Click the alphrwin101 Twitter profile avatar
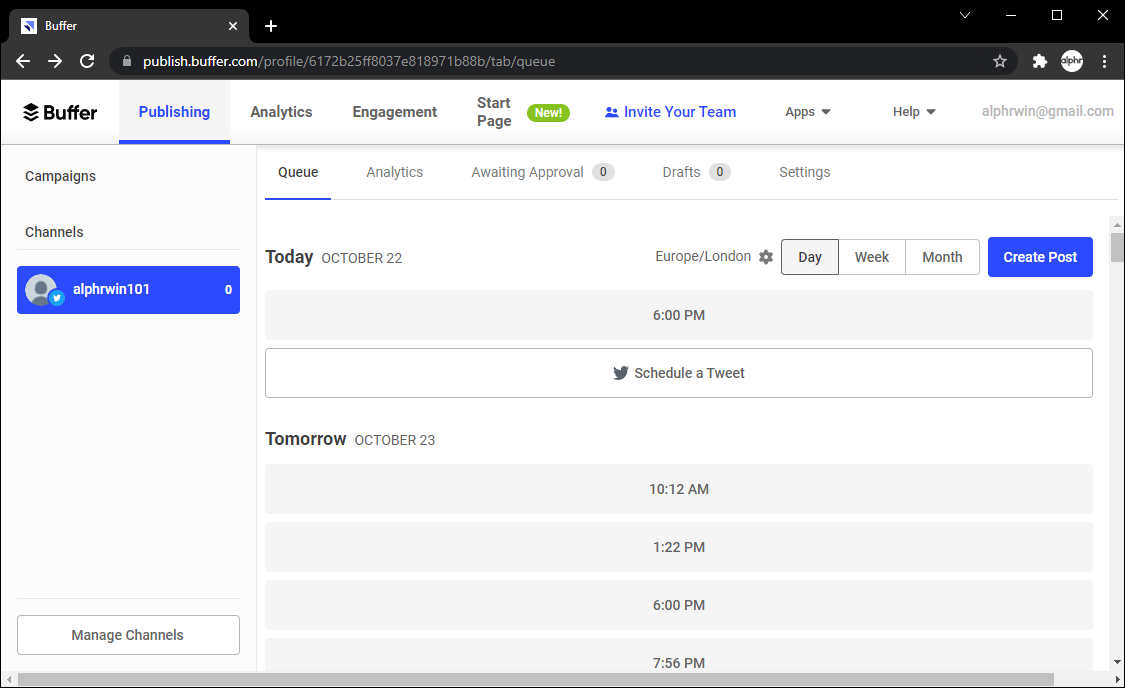This screenshot has height=688, width=1125. [42, 290]
